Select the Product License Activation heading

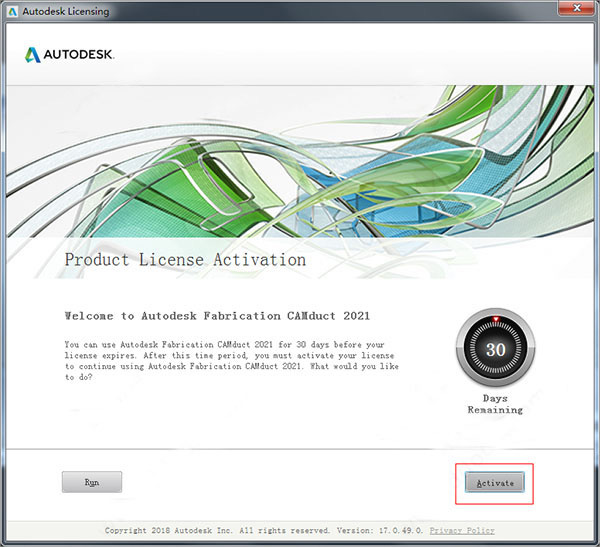point(185,260)
